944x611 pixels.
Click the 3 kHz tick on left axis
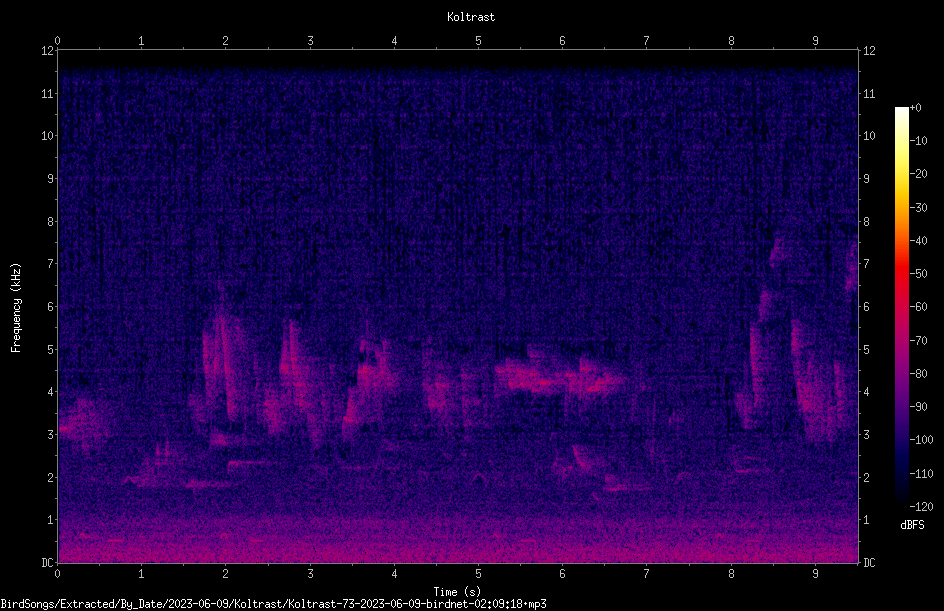[x=50, y=435]
